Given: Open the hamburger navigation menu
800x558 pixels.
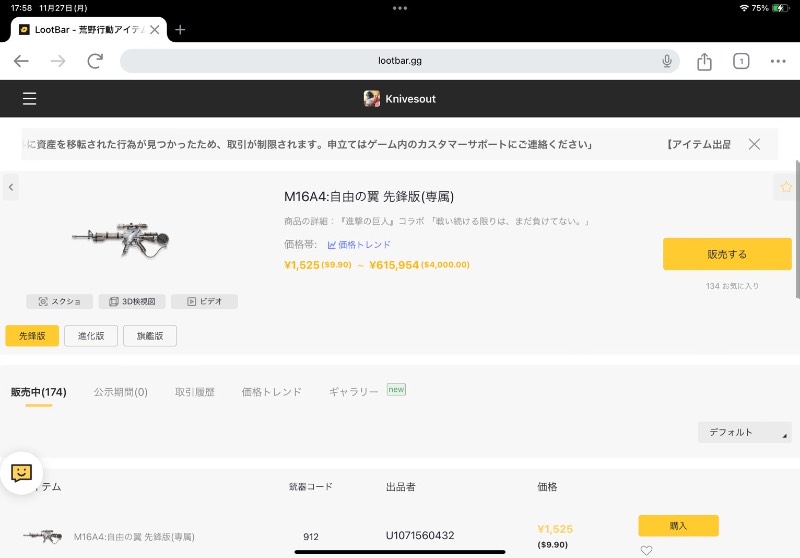Looking at the screenshot, I should tap(29, 98).
